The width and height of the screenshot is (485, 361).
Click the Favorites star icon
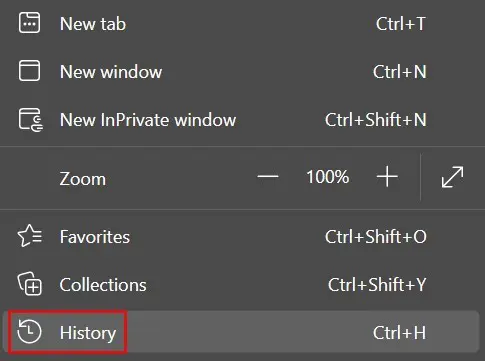[x=30, y=236]
